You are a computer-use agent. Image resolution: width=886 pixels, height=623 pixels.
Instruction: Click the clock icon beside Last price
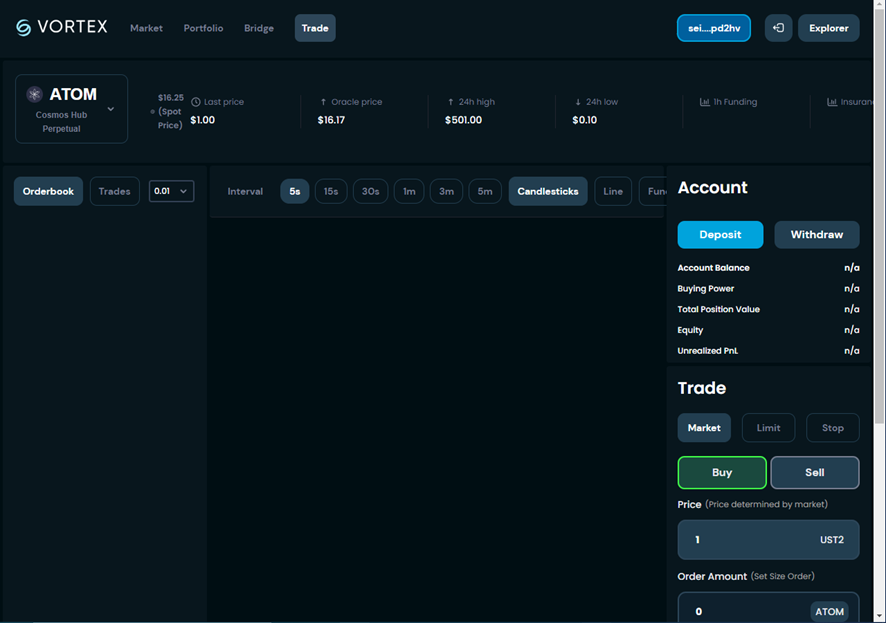(196, 102)
